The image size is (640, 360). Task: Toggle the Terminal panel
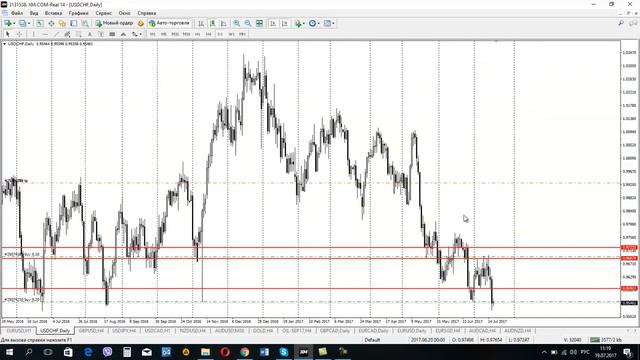[73, 23]
